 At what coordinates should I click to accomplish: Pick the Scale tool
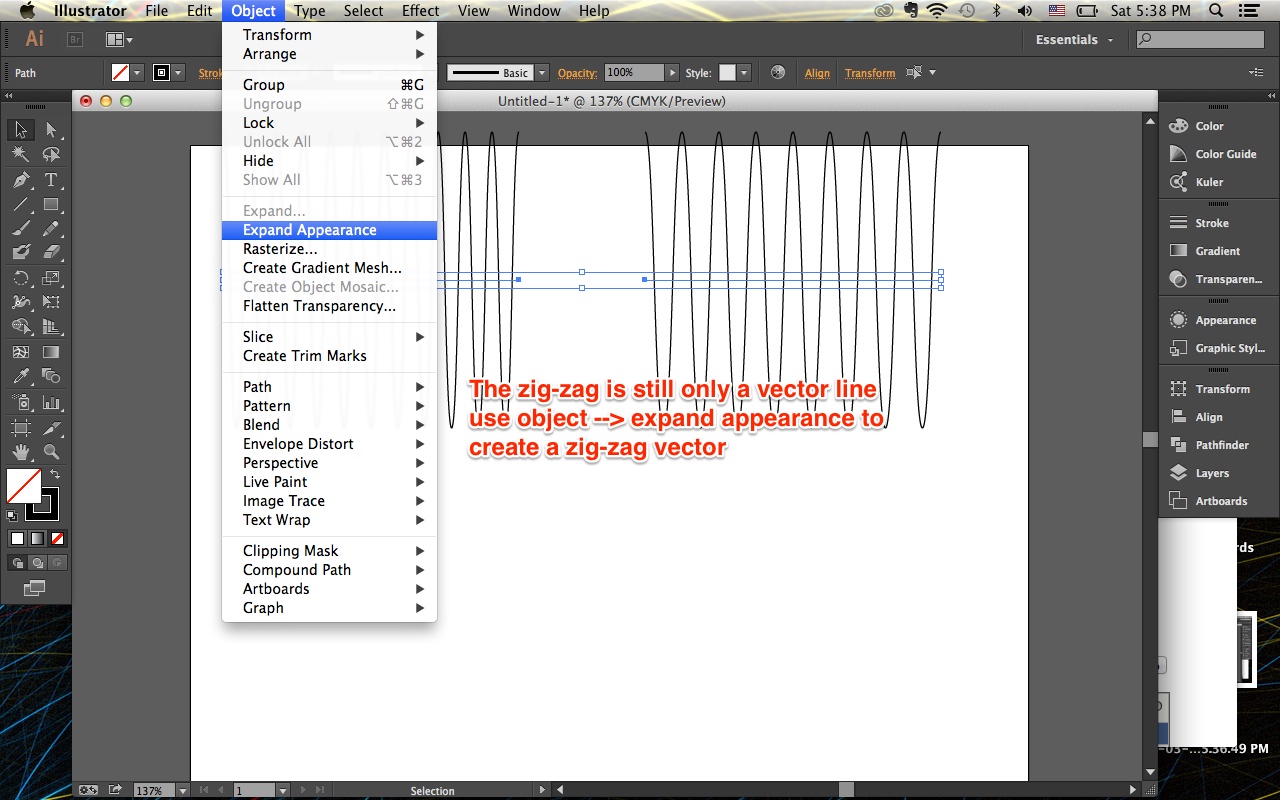51,278
